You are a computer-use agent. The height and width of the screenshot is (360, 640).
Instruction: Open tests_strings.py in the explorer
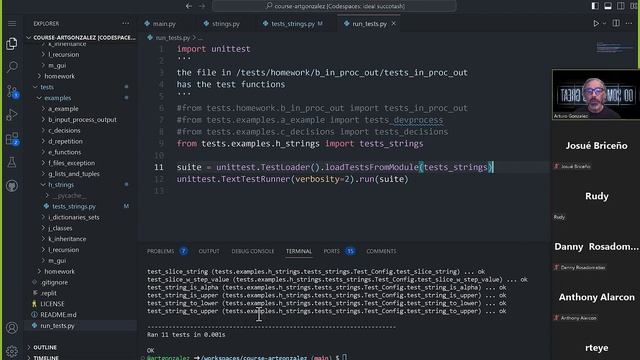(74, 206)
